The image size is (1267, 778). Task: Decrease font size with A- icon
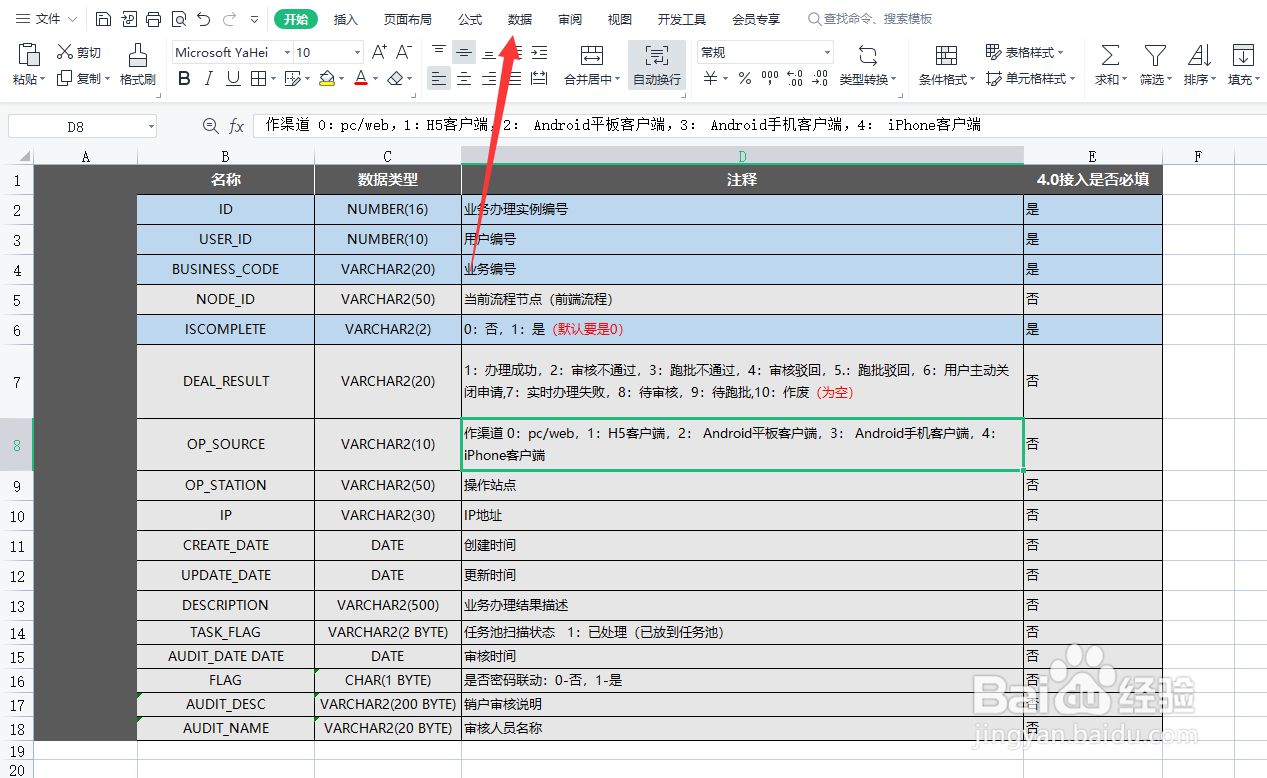pyautogui.click(x=403, y=52)
